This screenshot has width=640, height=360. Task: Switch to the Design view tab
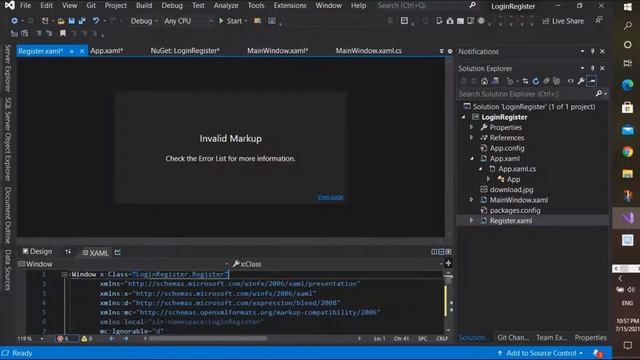(37, 251)
